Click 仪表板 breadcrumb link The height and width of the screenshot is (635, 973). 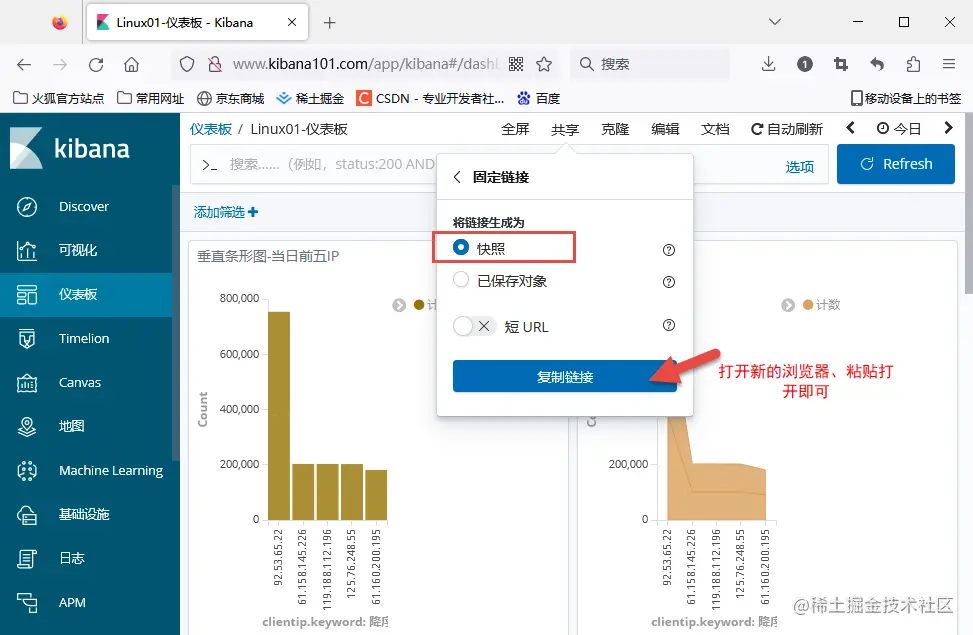point(211,129)
